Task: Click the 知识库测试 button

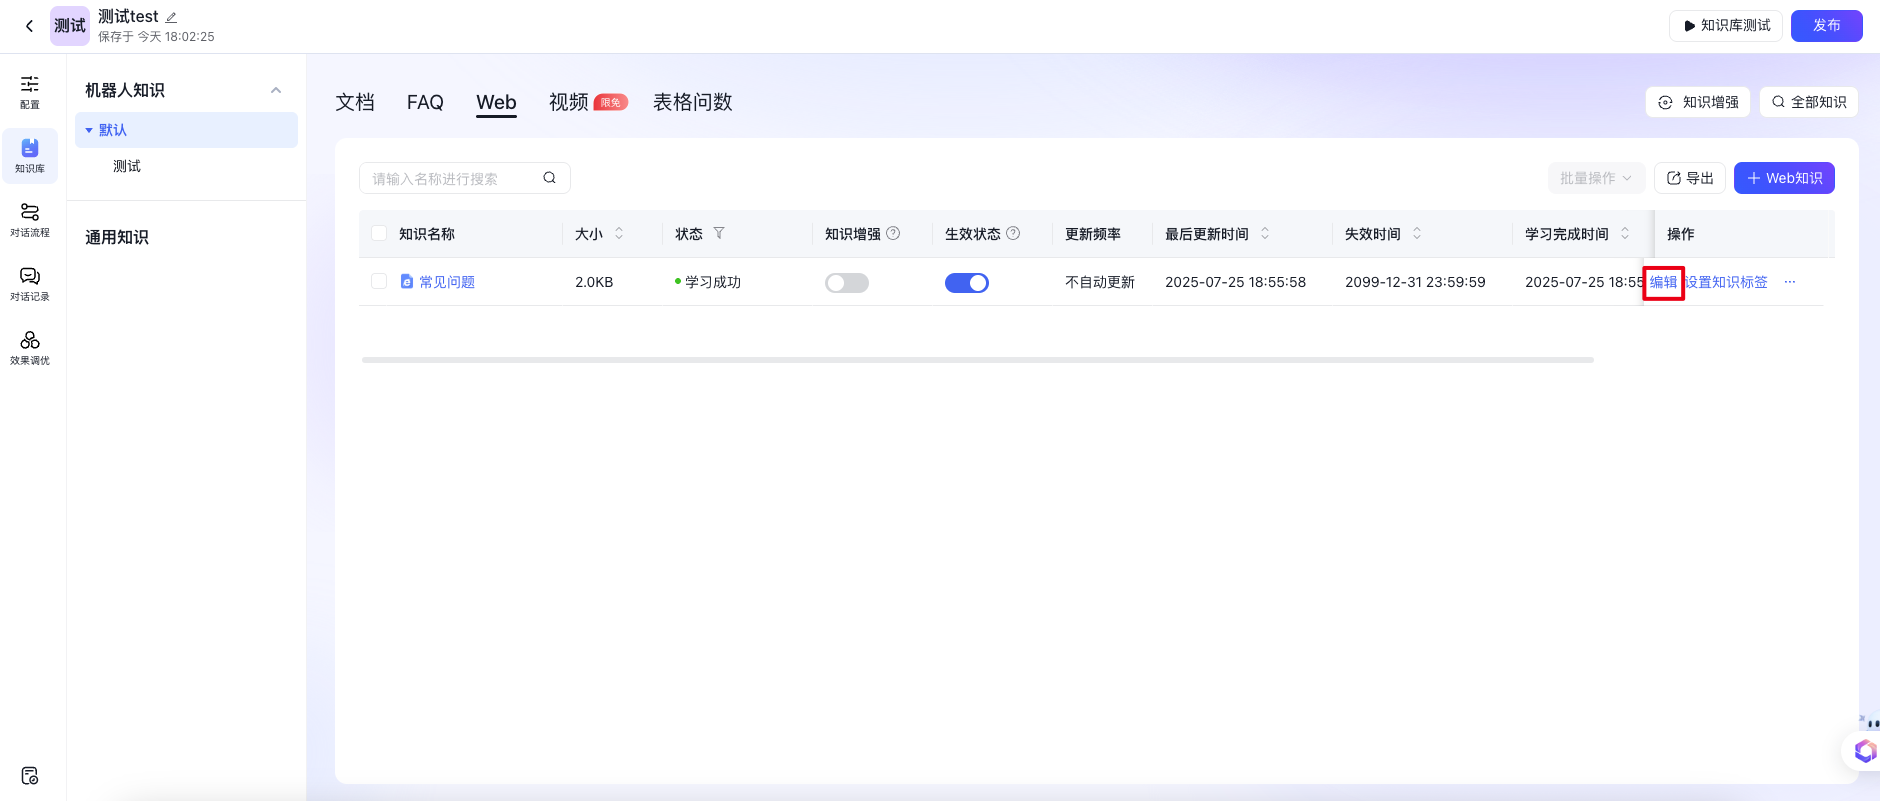Action: (x=1726, y=26)
